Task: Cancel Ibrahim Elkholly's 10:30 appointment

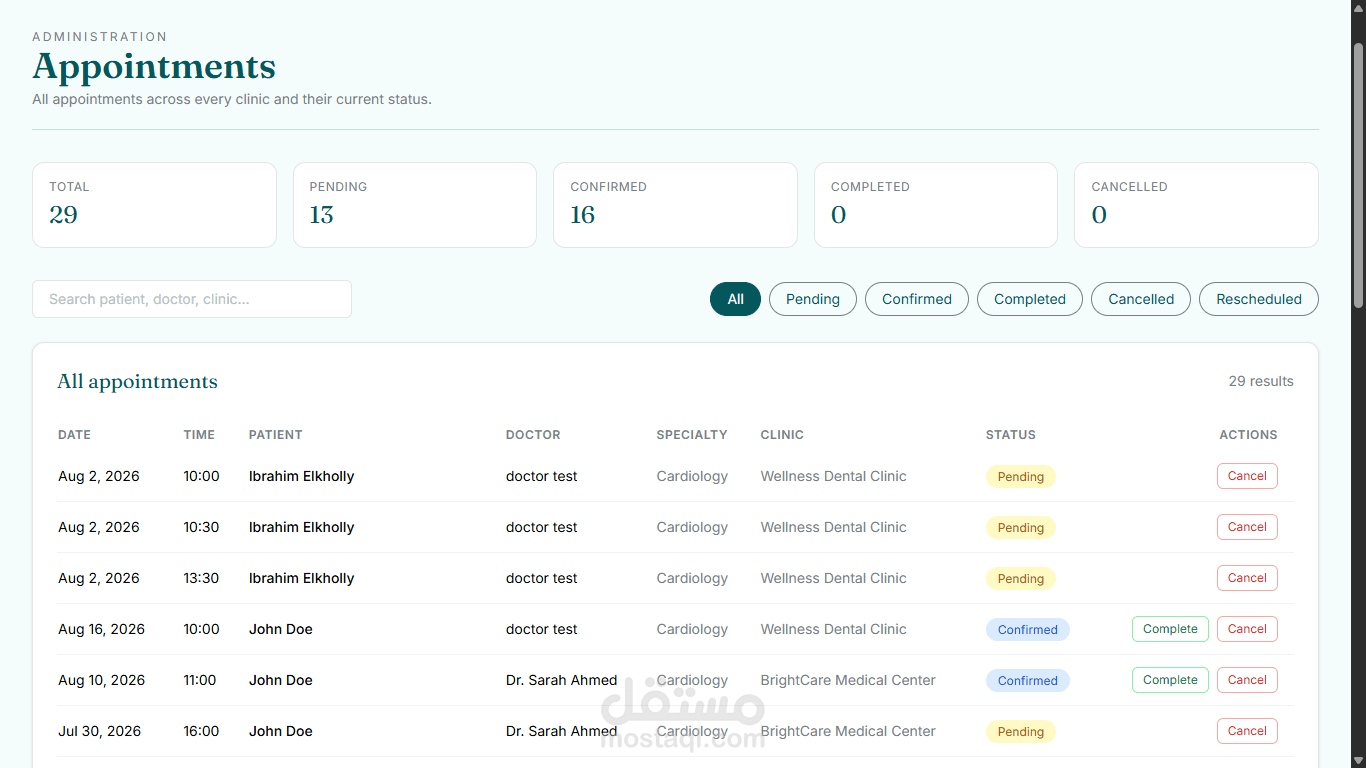Action: coord(1247,527)
